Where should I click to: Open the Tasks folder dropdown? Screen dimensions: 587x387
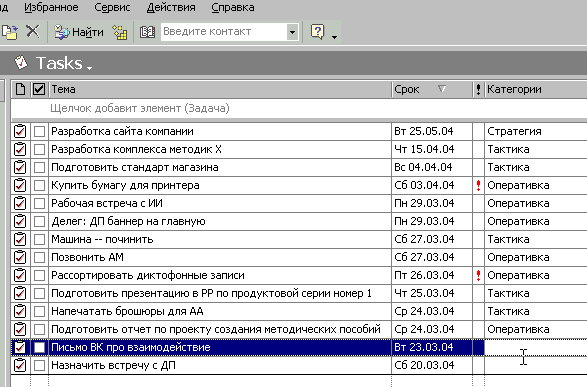point(89,68)
